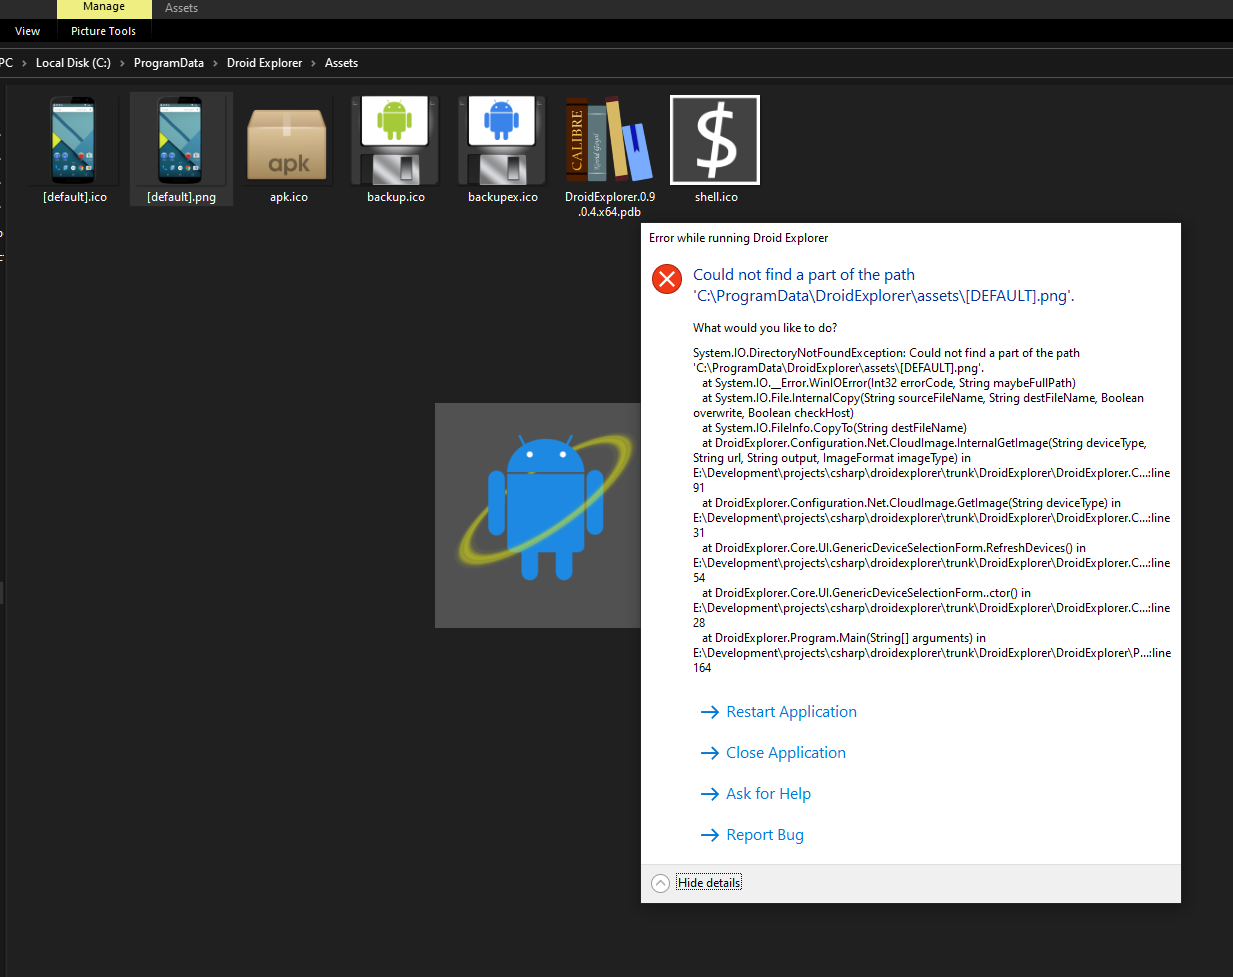Screen dimensions: 1233x977
Task: Select the backup.ico green Android file
Action: point(395,140)
